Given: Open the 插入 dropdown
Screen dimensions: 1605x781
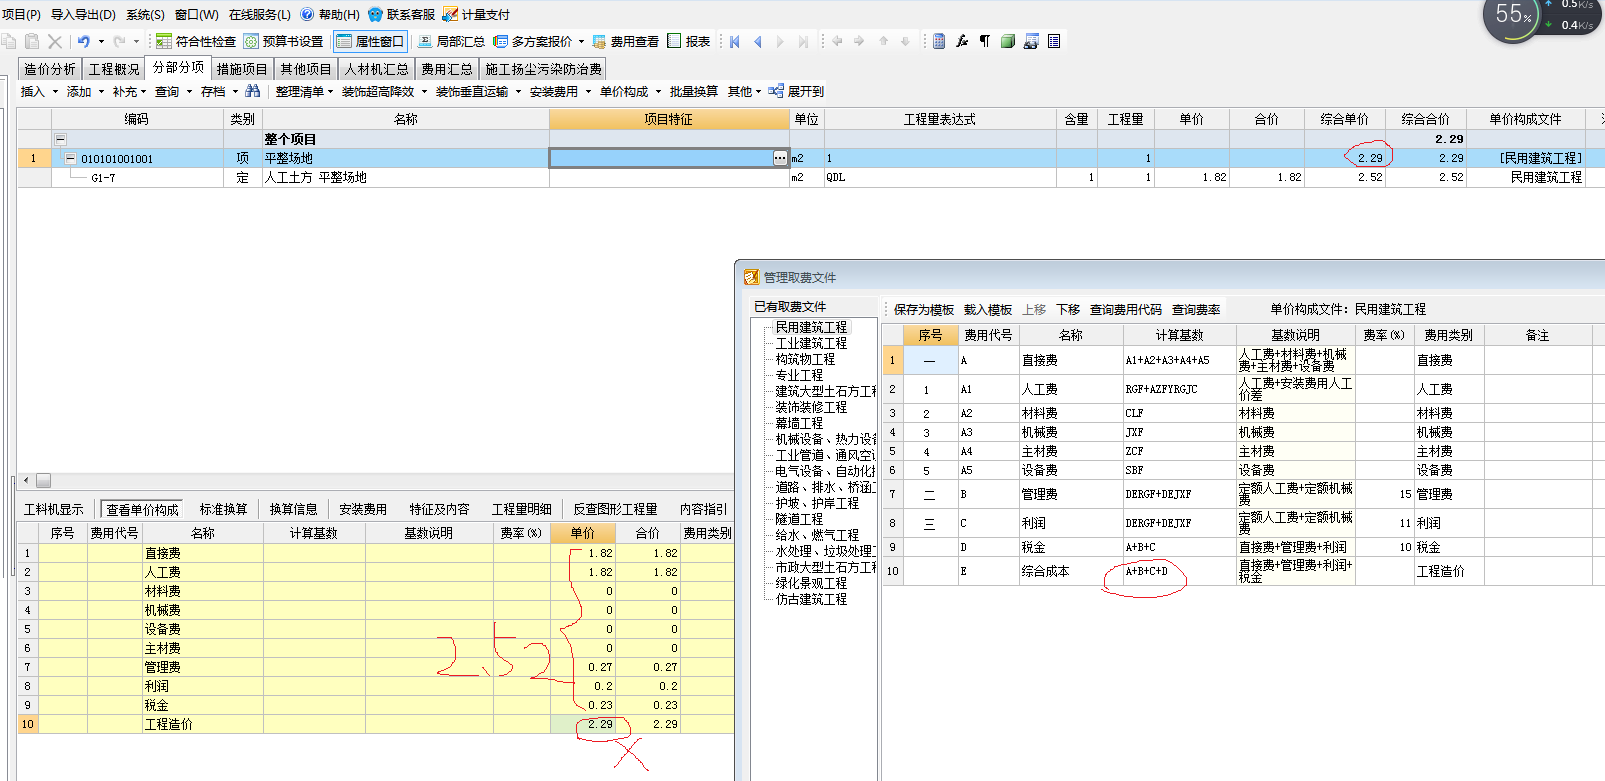Looking at the screenshot, I should pos(39,91).
